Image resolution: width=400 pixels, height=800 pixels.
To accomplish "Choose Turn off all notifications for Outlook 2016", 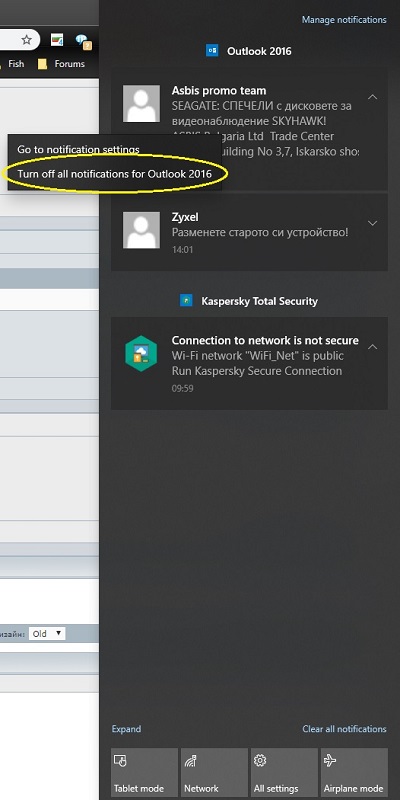I will click(x=114, y=173).
